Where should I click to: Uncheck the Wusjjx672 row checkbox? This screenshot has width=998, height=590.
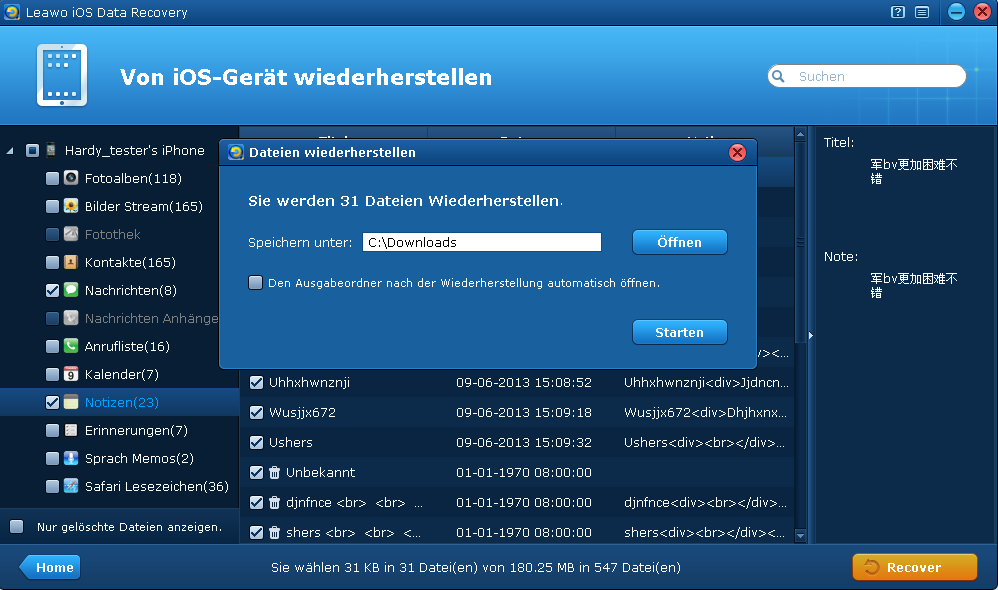coord(257,412)
